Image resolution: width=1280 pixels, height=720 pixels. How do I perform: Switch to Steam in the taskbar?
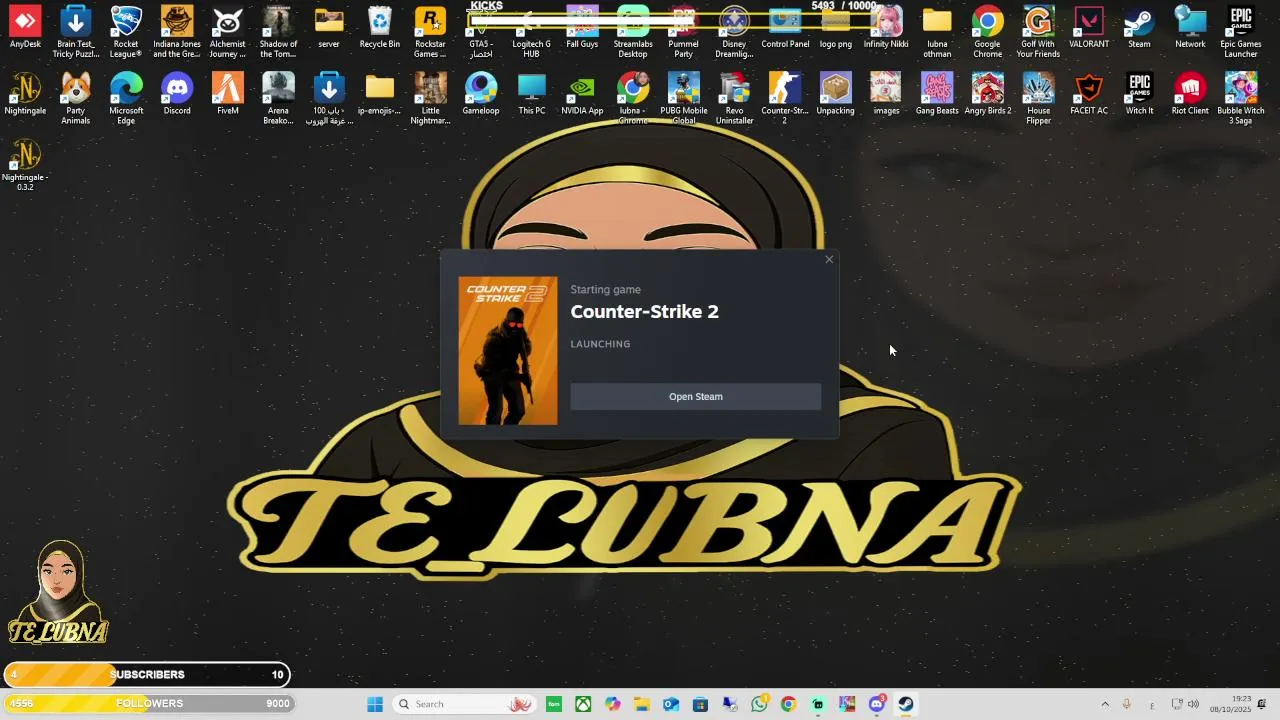(x=906, y=704)
